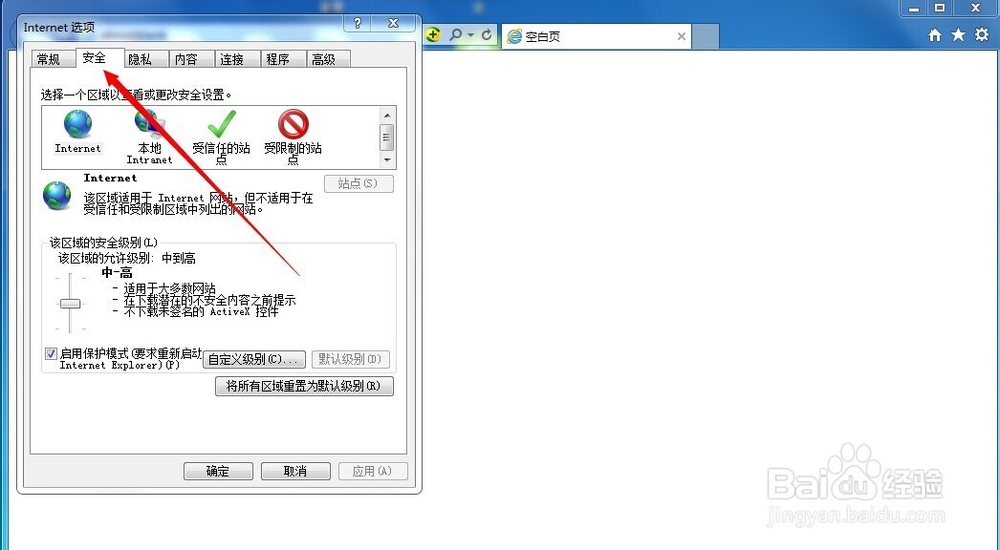Open a new tab in IE

705,36
